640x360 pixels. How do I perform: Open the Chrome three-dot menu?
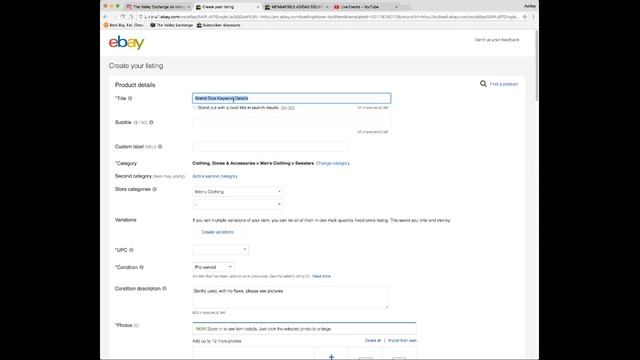click(x=533, y=17)
